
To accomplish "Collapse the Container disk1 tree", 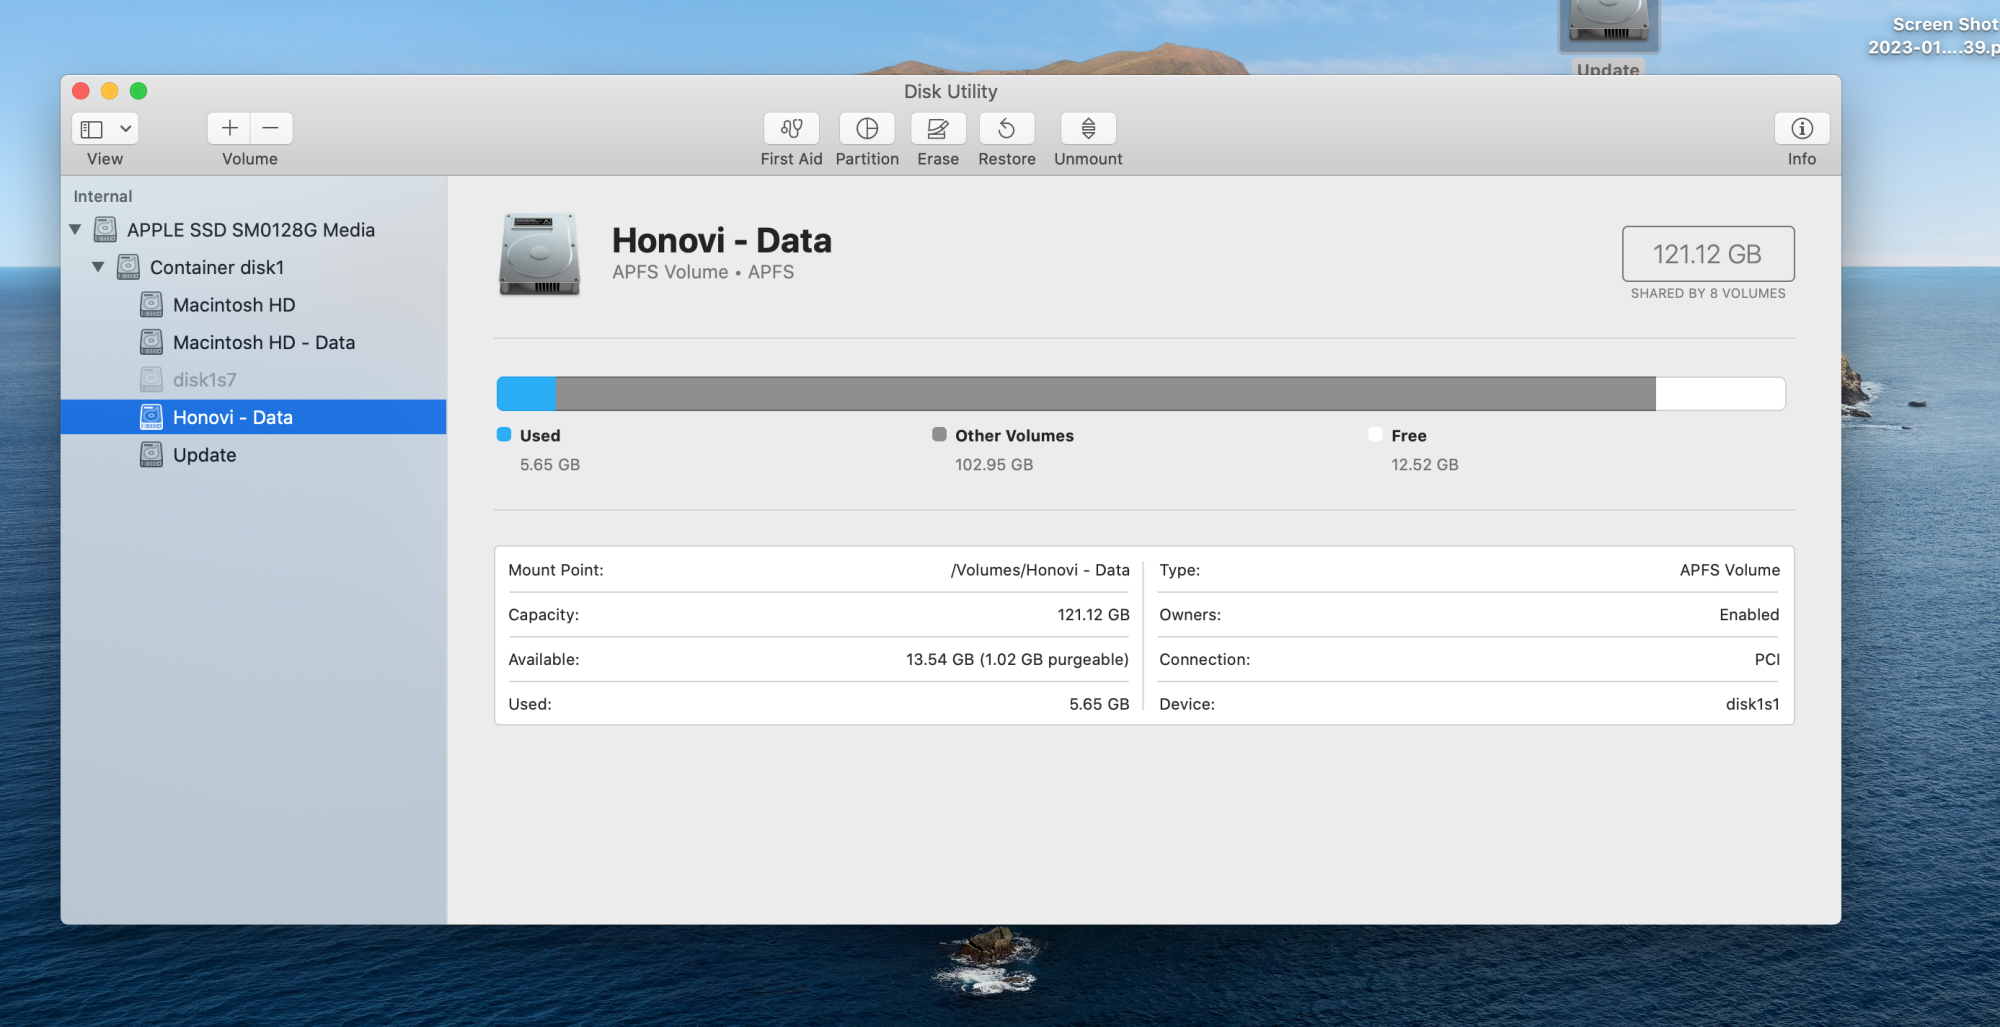I will [x=98, y=267].
